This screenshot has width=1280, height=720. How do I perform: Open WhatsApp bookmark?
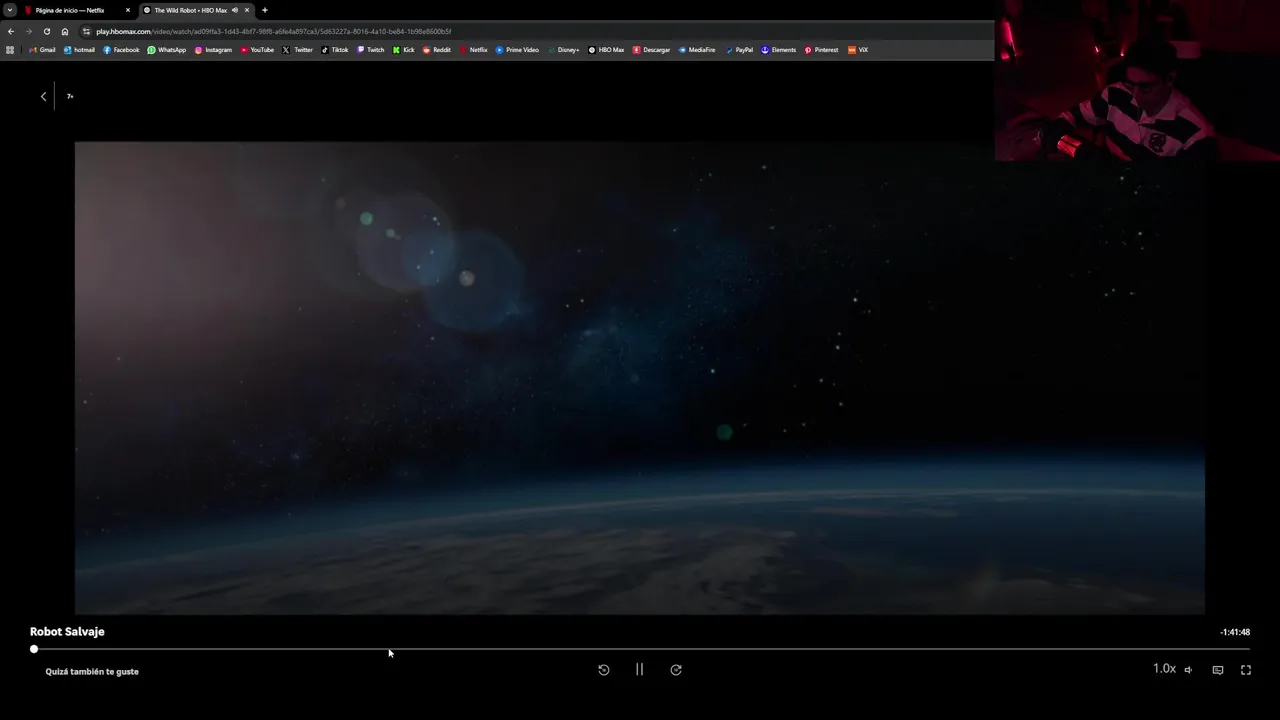(167, 50)
